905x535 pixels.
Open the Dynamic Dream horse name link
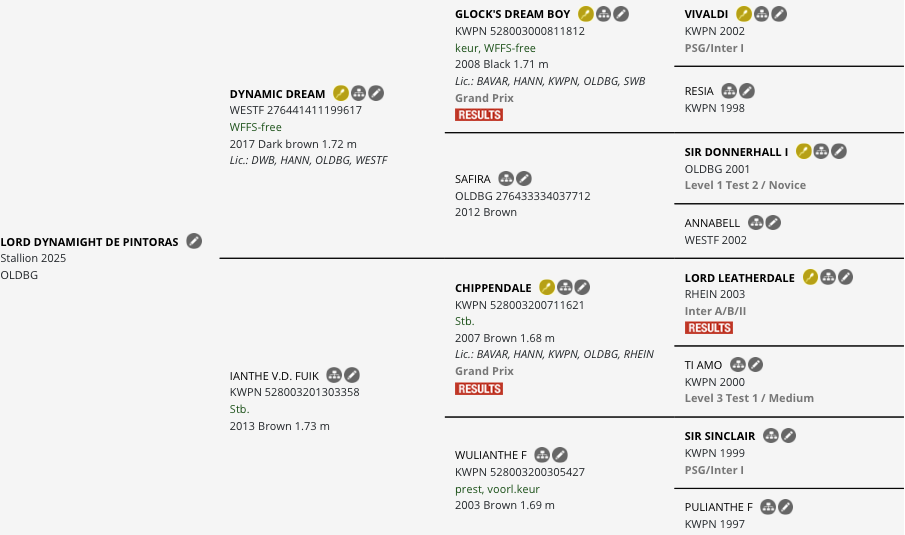coord(278,94)
